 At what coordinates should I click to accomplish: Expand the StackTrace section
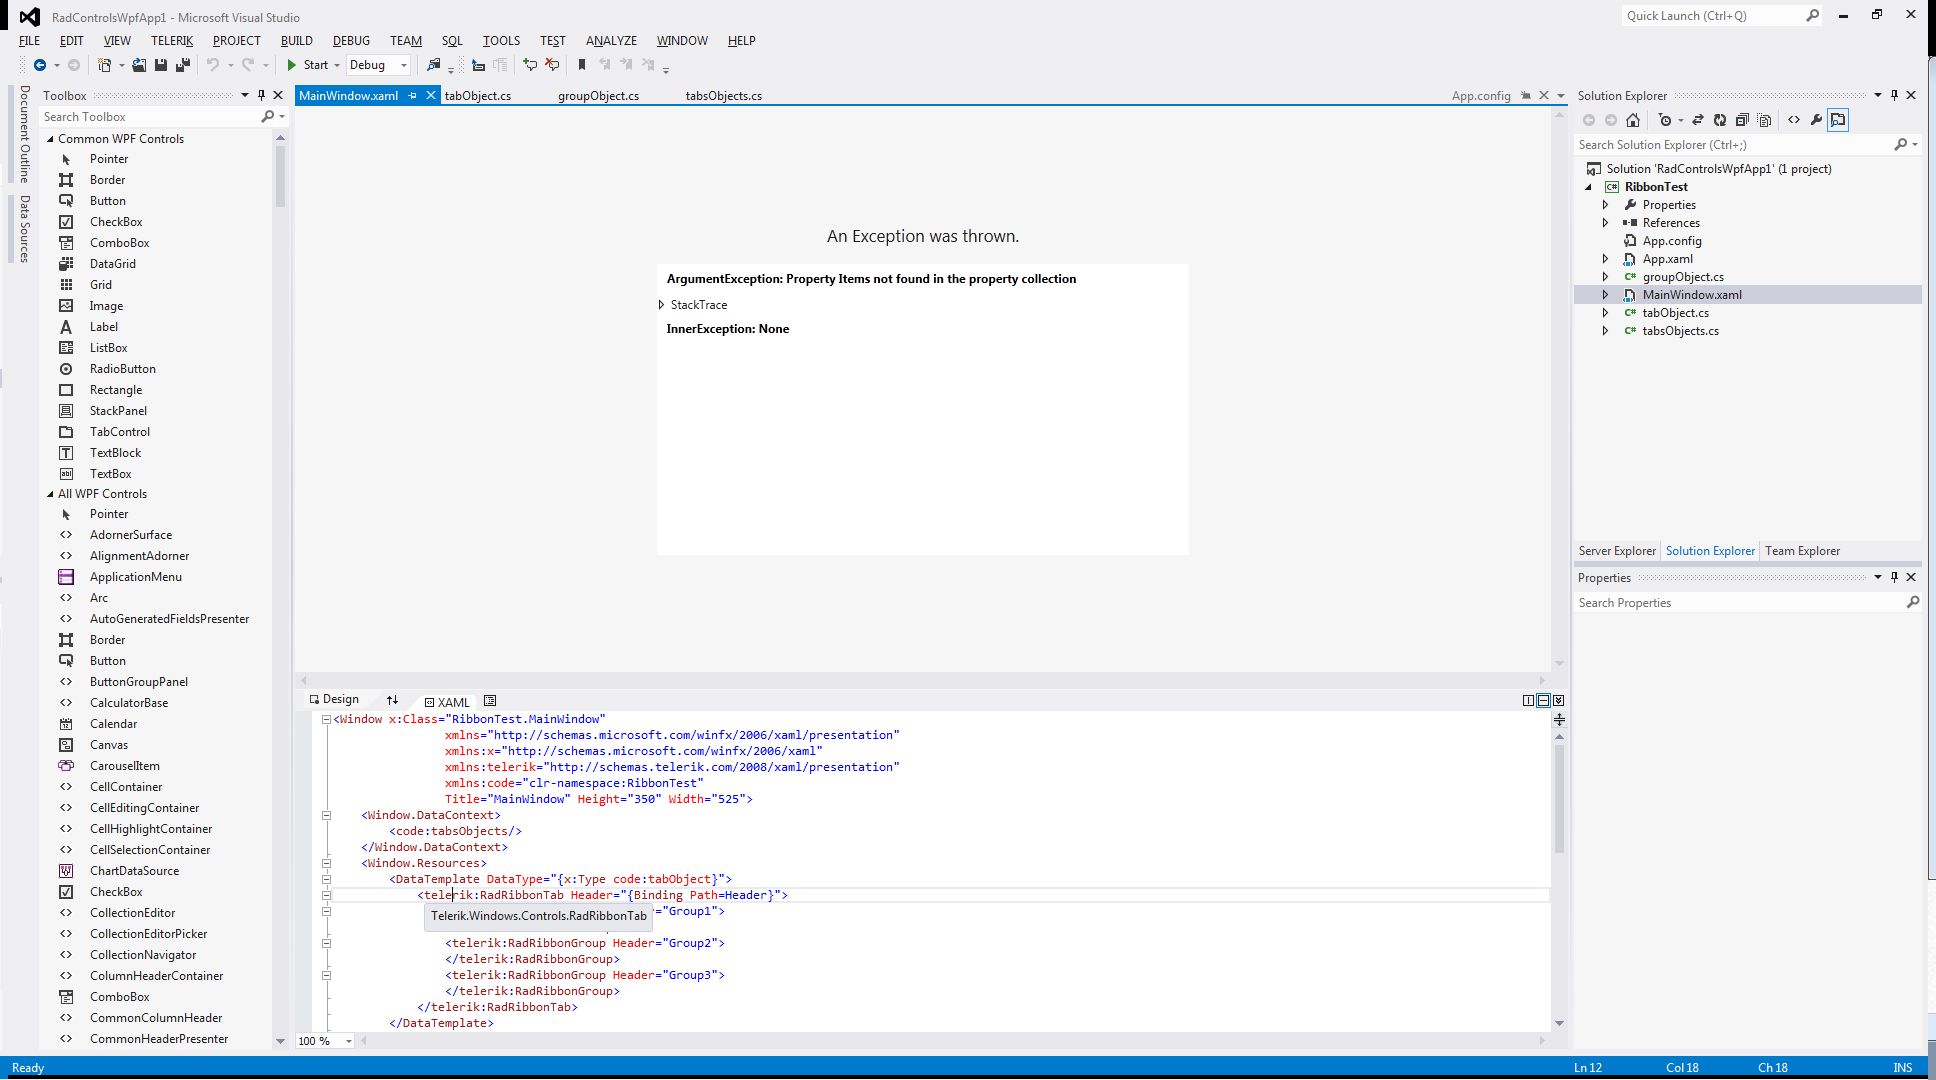661,305
